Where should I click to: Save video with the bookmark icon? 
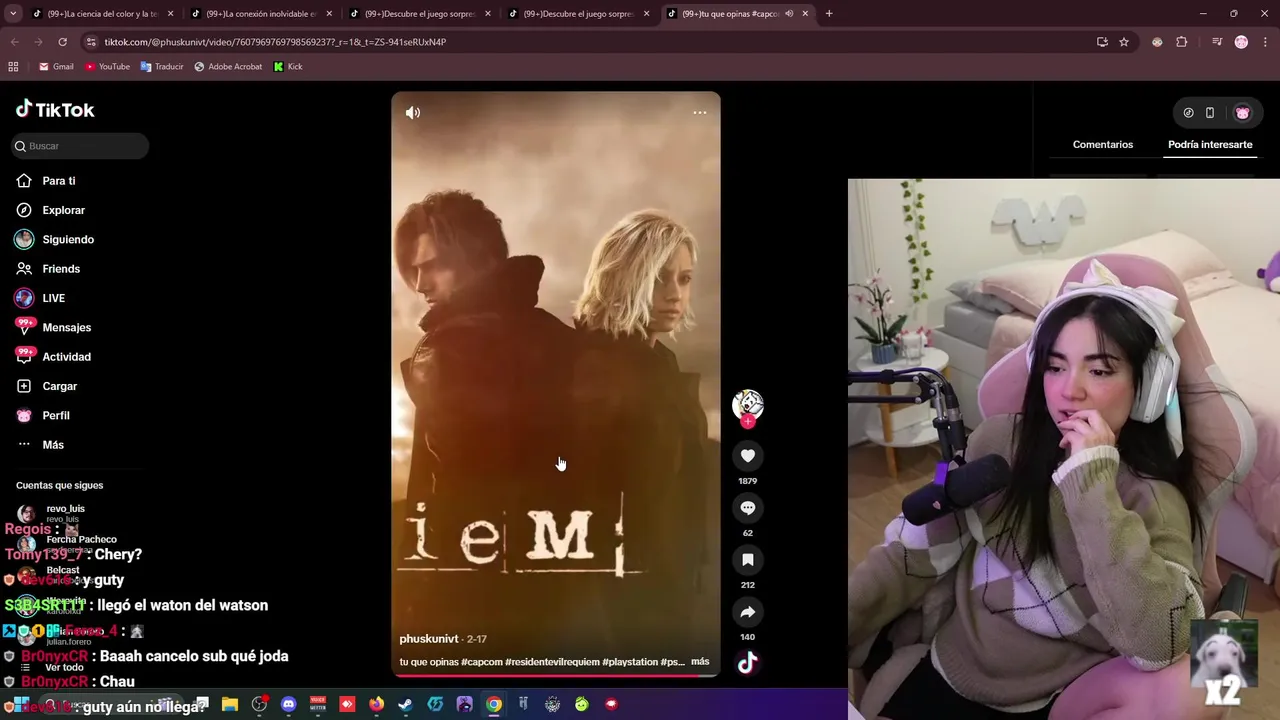(747, 560)
